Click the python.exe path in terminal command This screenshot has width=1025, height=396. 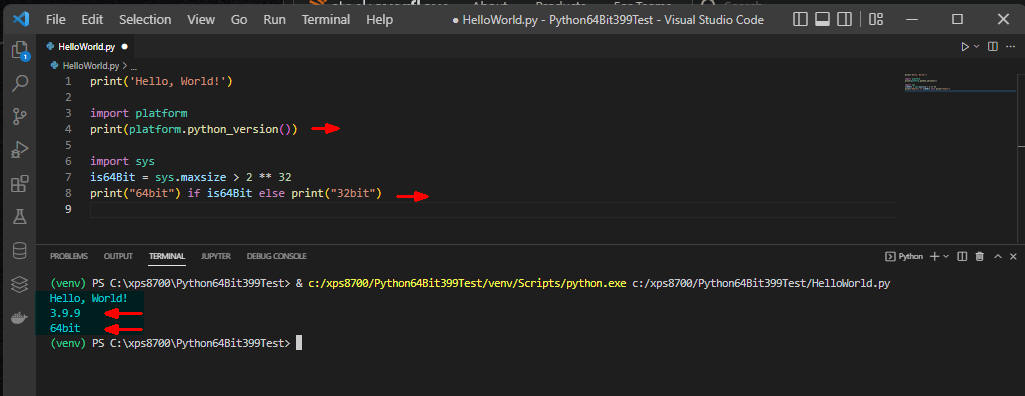(467, 284)
